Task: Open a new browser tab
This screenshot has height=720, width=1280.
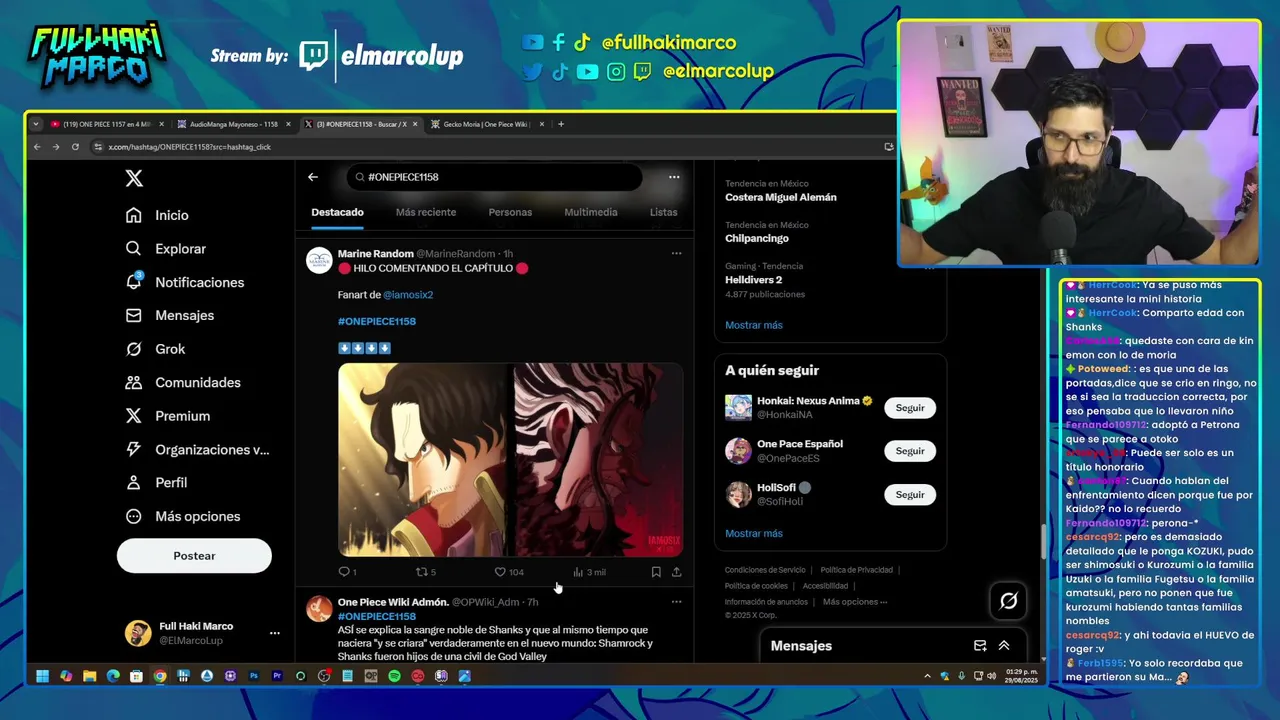Action: tap(561, 124)
